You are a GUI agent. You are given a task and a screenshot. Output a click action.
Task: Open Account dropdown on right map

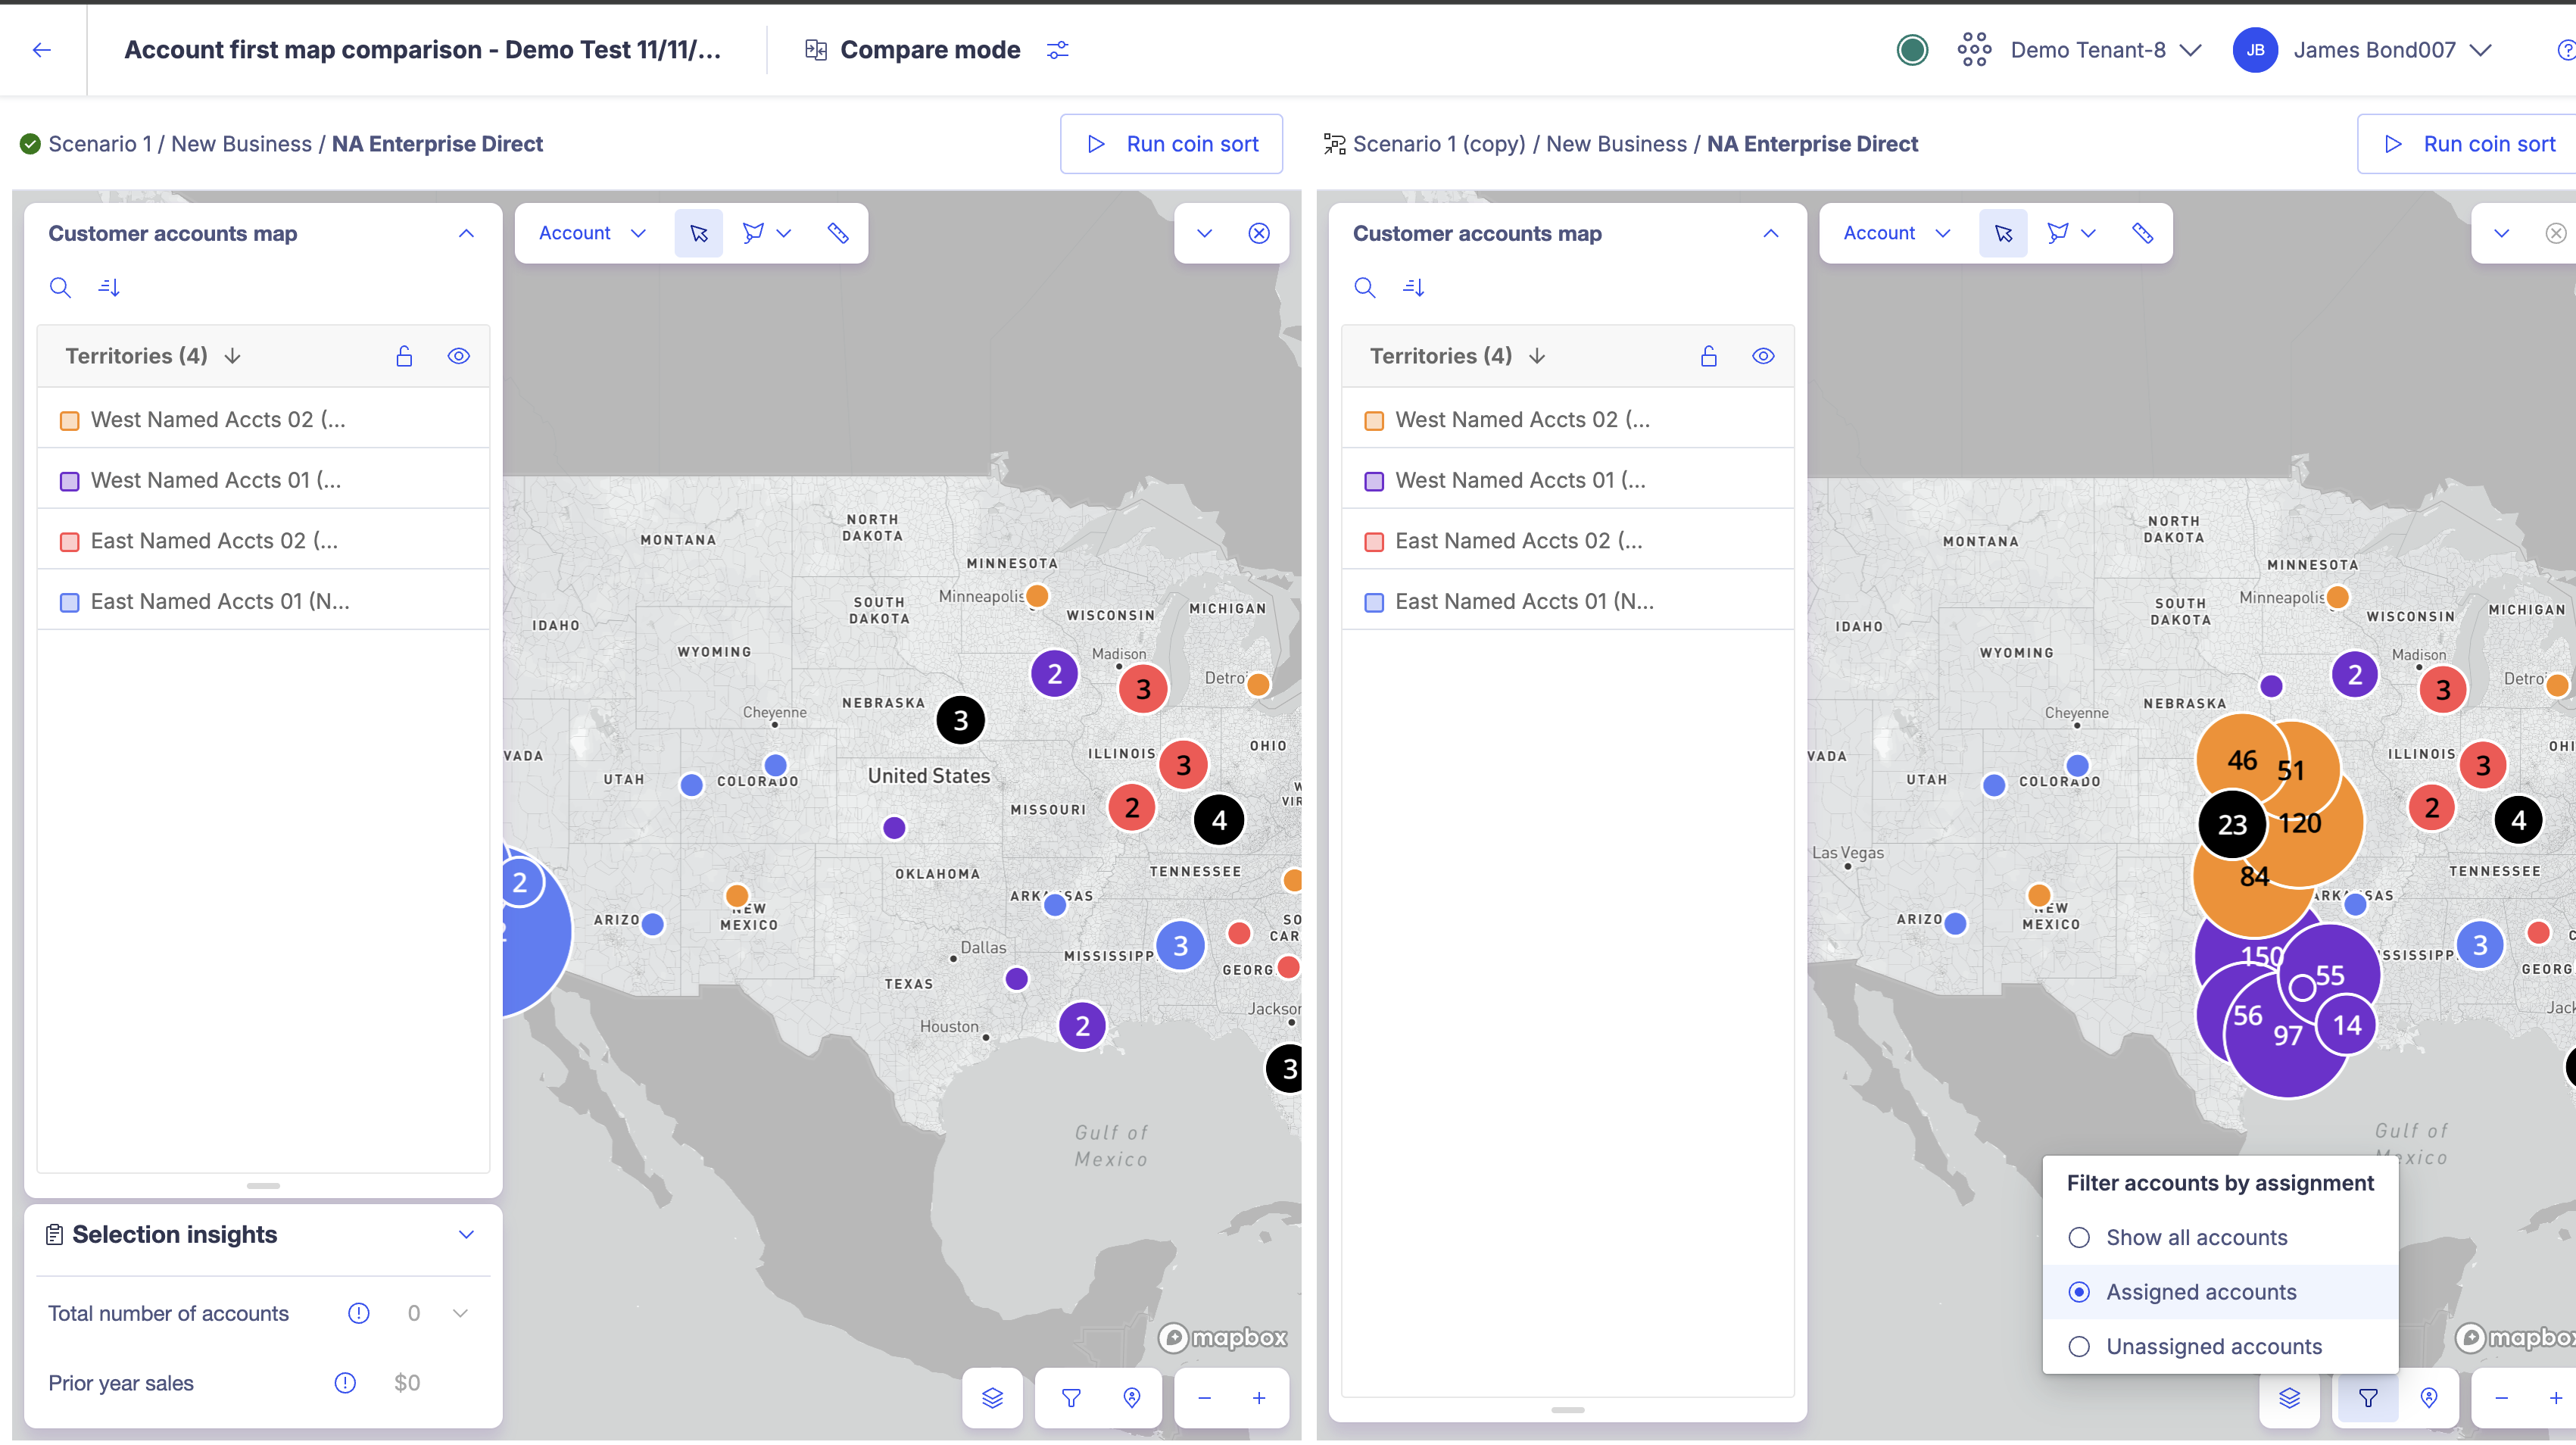[1896, 233]
